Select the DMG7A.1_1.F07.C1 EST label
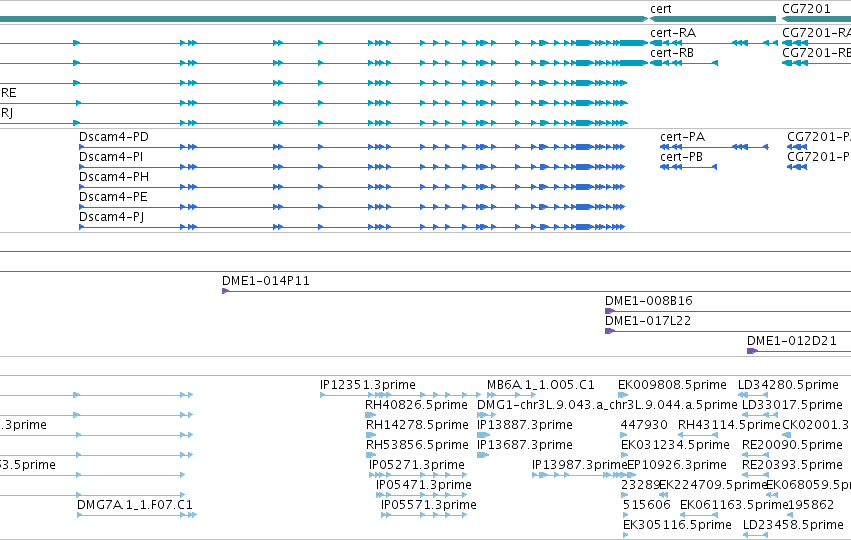The width and height of the screenshot is (851, 540). (x=135, y=505)
